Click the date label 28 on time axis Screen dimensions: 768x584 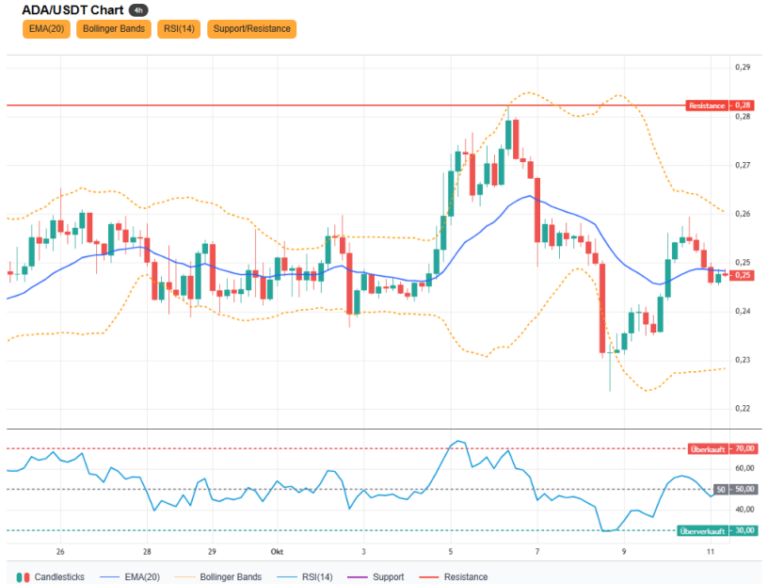(147, 552)
